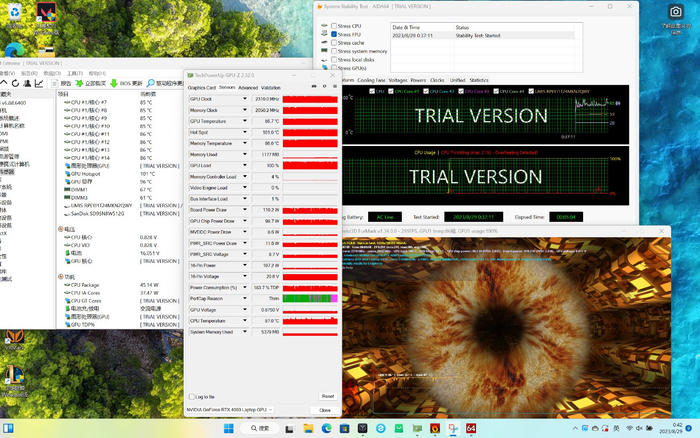
Task: Switch to the Graphics Card tab
Action: click(x=202, y=87)
